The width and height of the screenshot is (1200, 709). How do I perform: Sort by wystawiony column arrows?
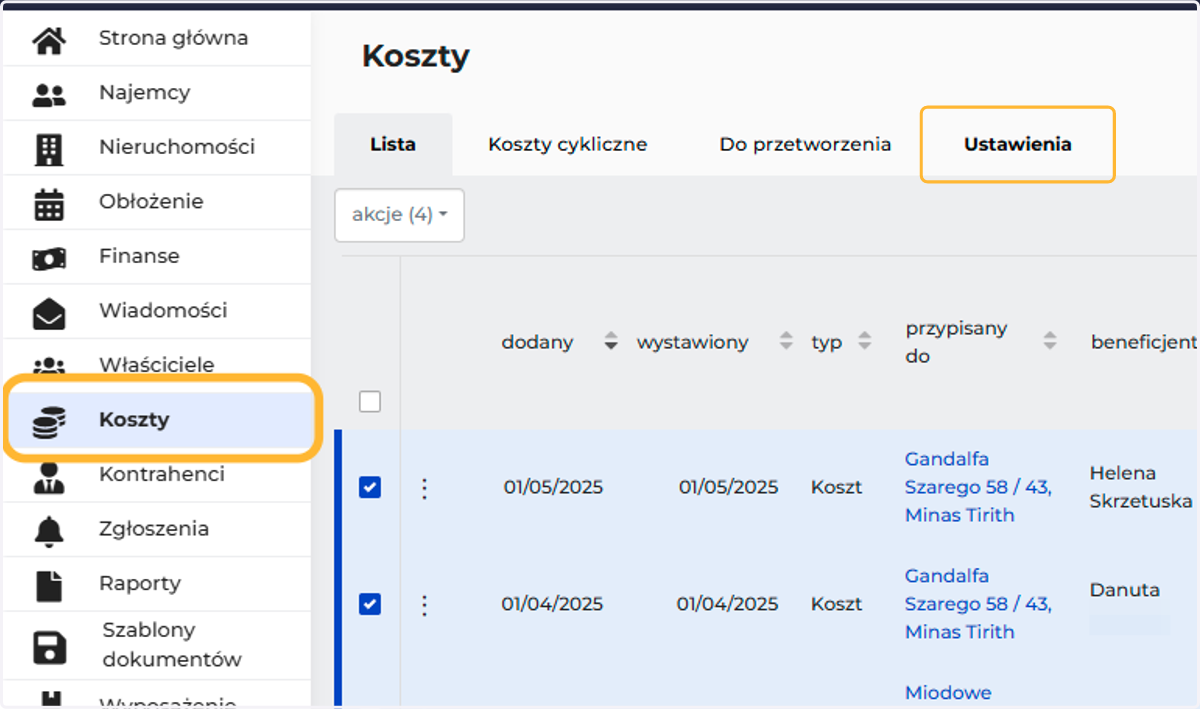[x=786, y=342]
